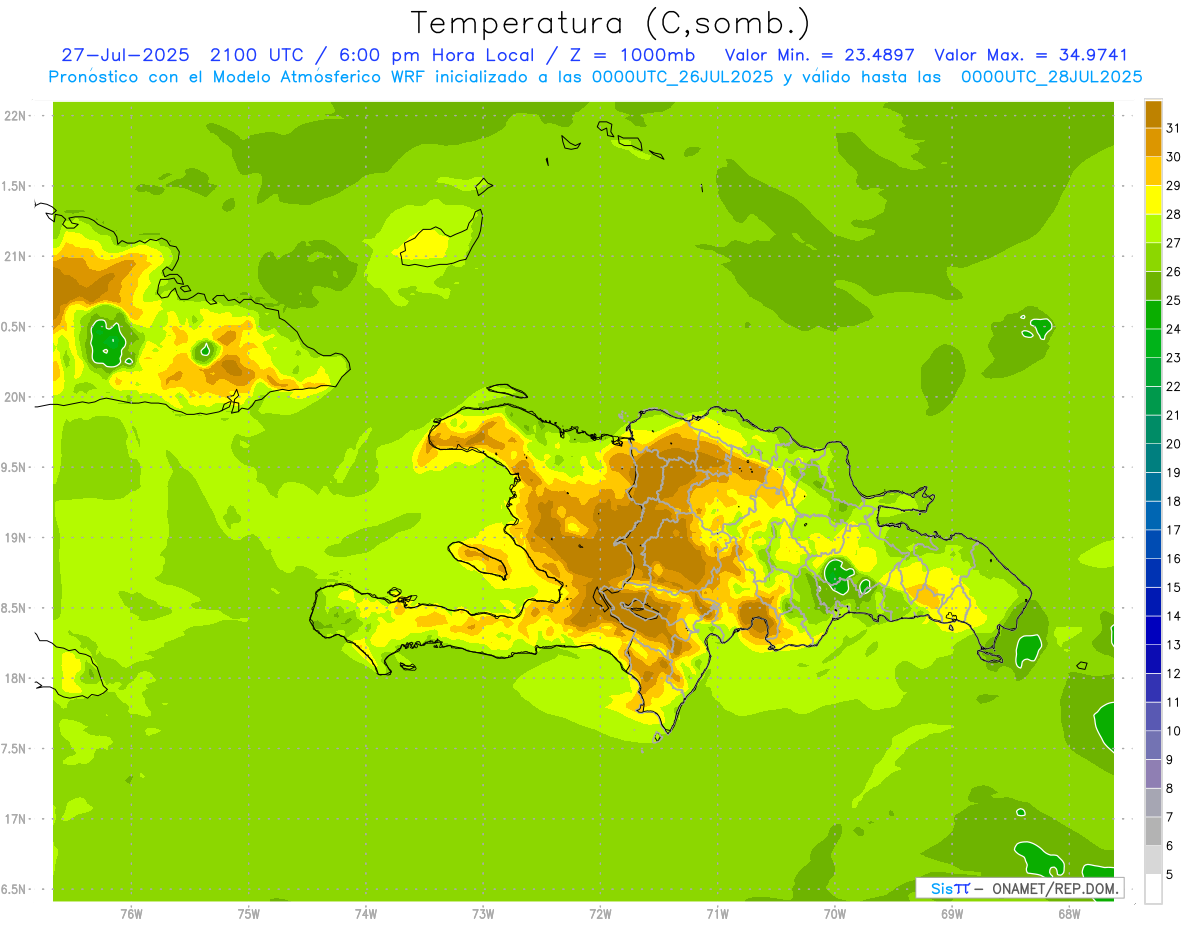Image resolution: width=1200 pixels, height=927 pixels.
Task: Click the gray legend swatch between 6 and 7
Action: (1153, 831)
